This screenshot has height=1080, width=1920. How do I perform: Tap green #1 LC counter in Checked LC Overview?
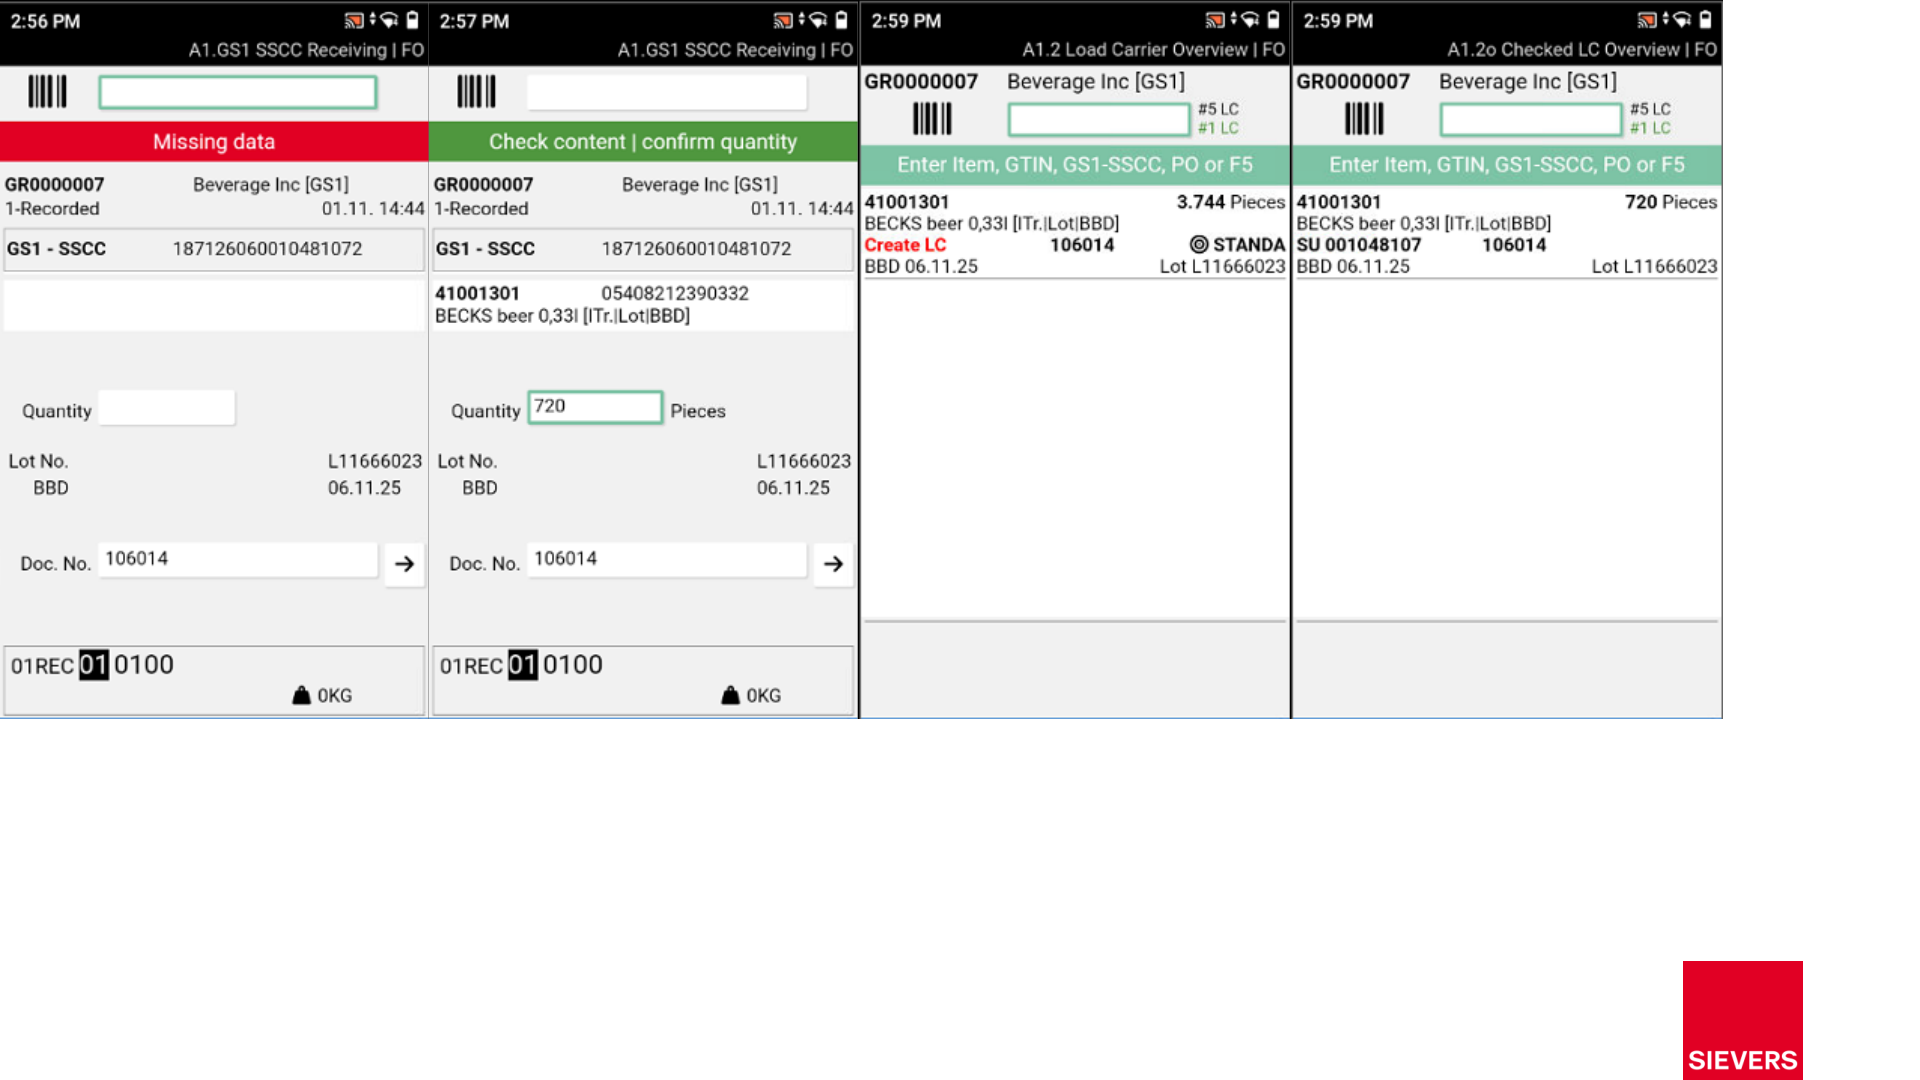1650,128
